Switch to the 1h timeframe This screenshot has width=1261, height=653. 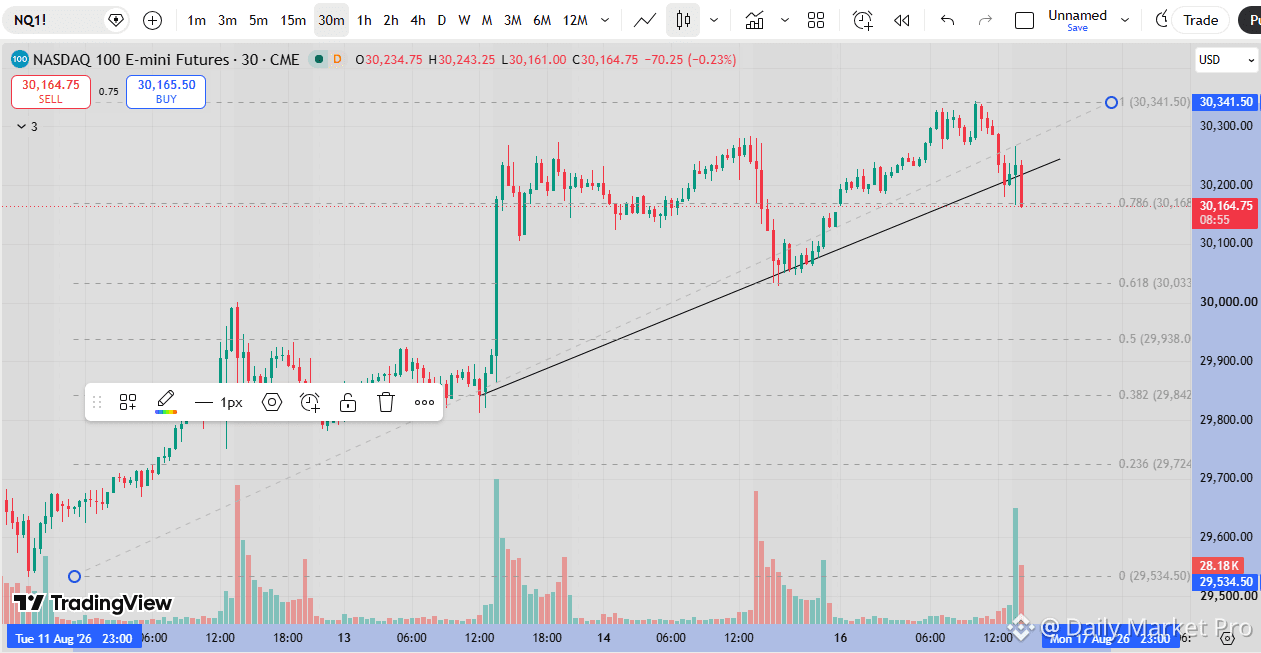click(x=364, y=20)
